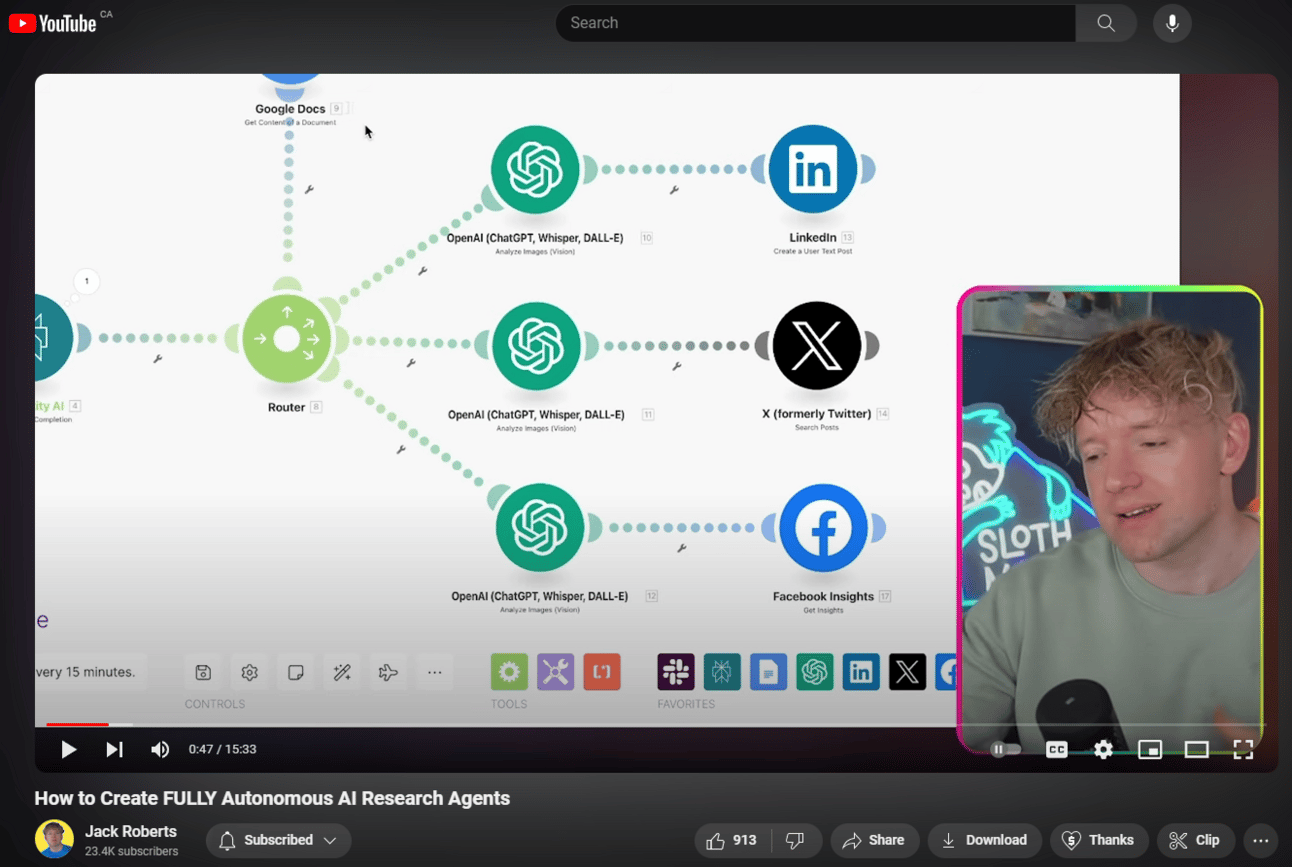Select the OpenAI module connected to LinkedIn
The image size is (1292, 867).
(x=535, y=170)
